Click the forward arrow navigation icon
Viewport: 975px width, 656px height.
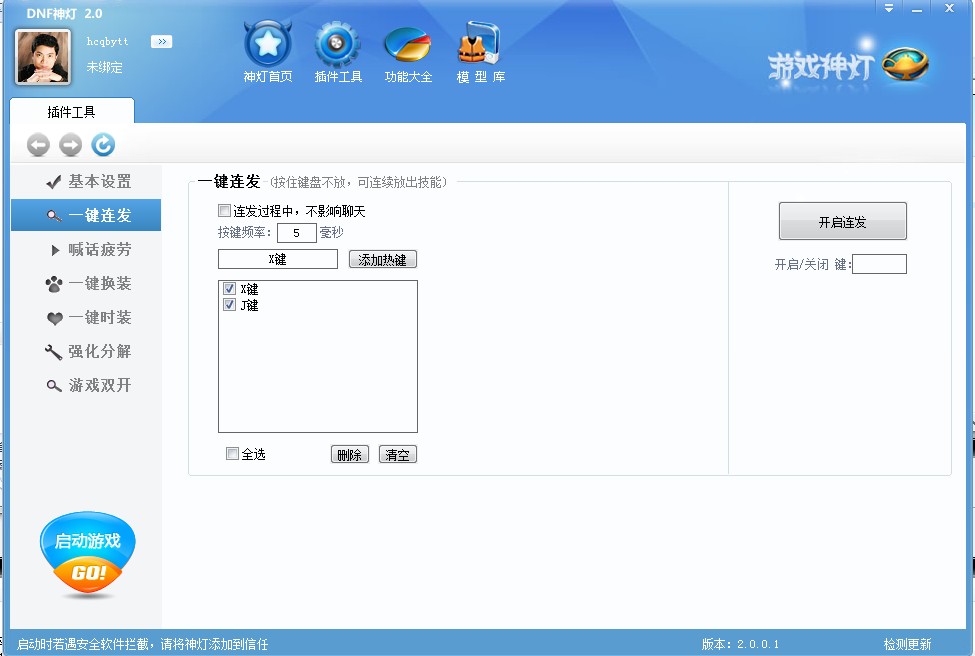point(70,145)
